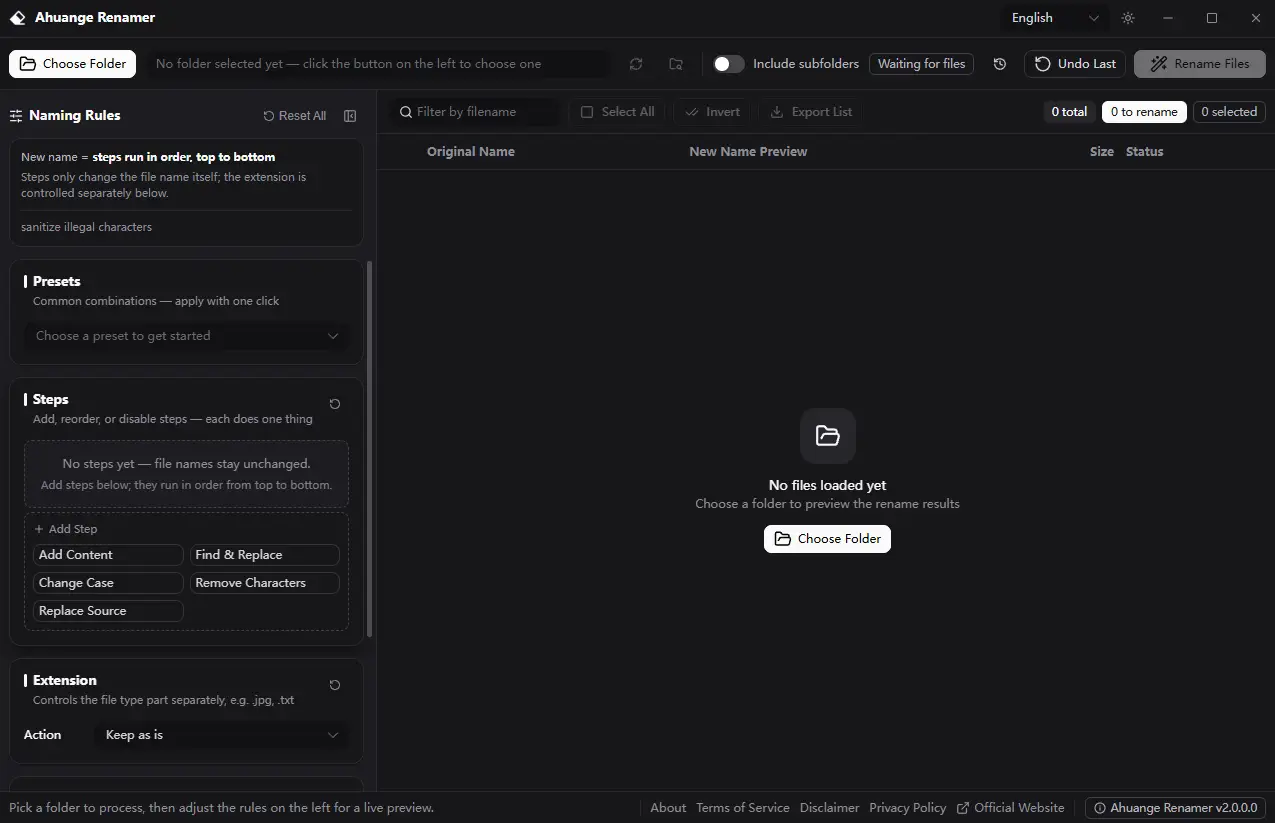Click the left panel vertical scrollbar
Screen dimensions: 1275x823
click(370, 449)
